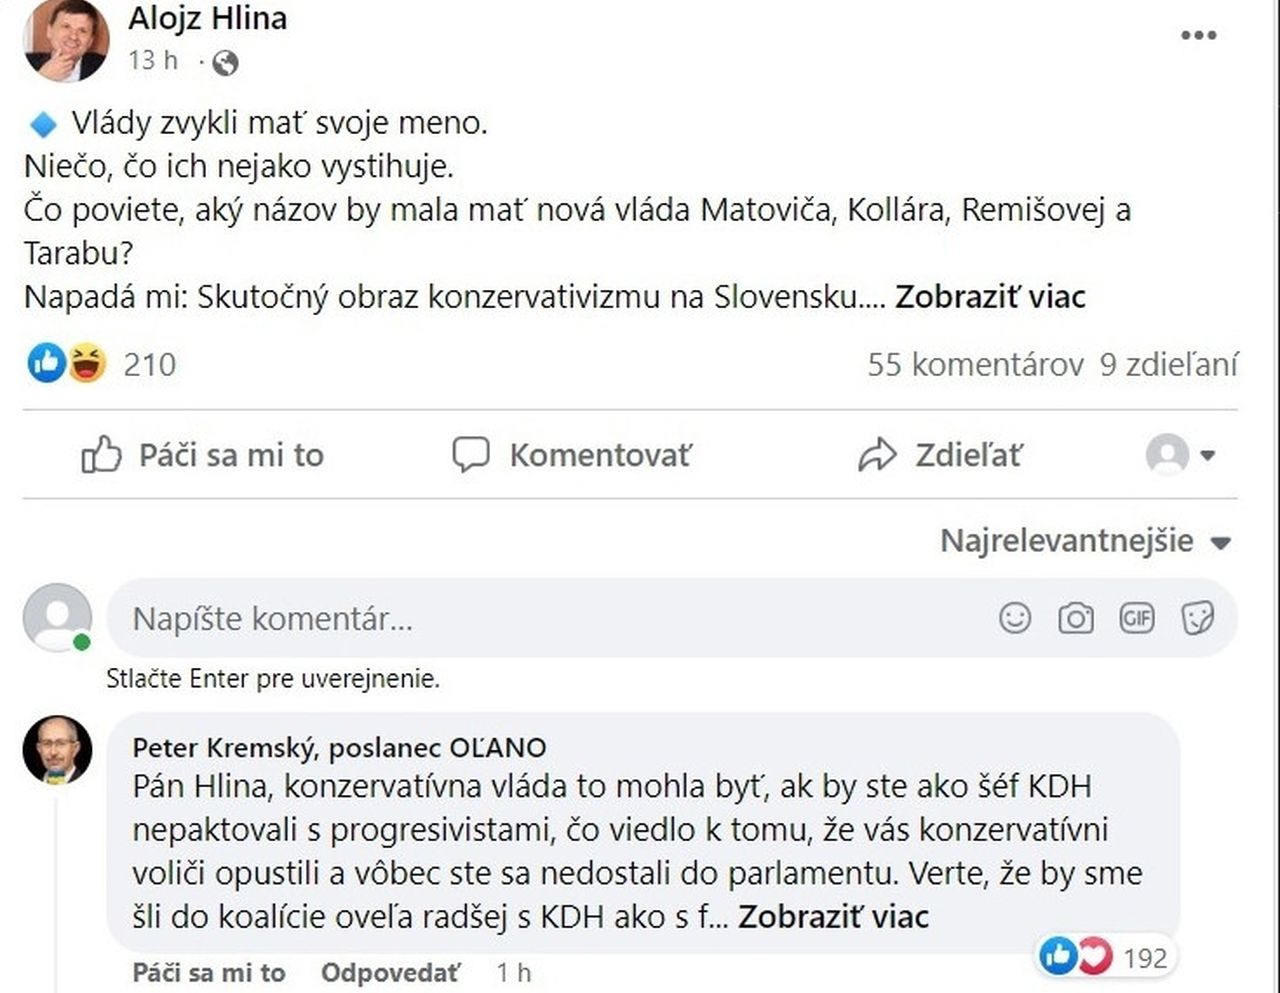Expand the comment-as profile selector arrow
The image size is (1280, 993).
pyautogui.click(x=1207, y=455)
